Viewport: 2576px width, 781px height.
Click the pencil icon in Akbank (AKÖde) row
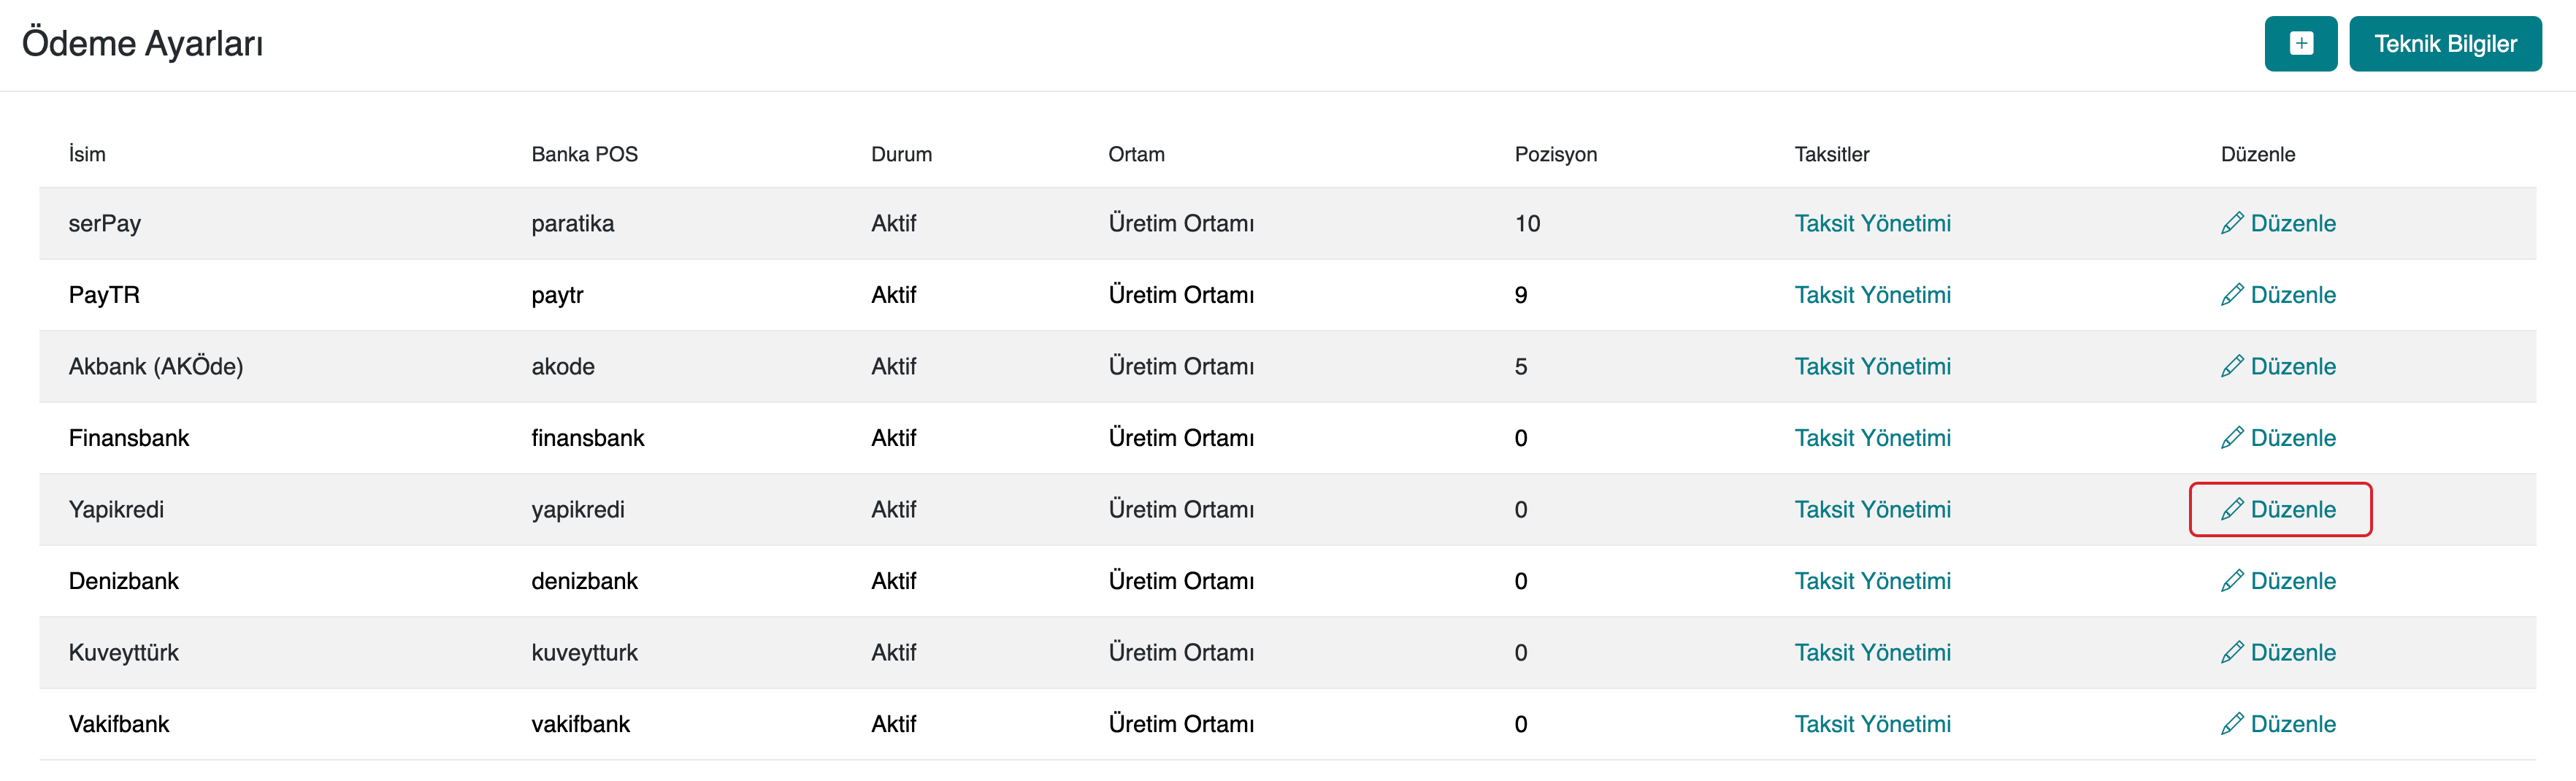2231,366
